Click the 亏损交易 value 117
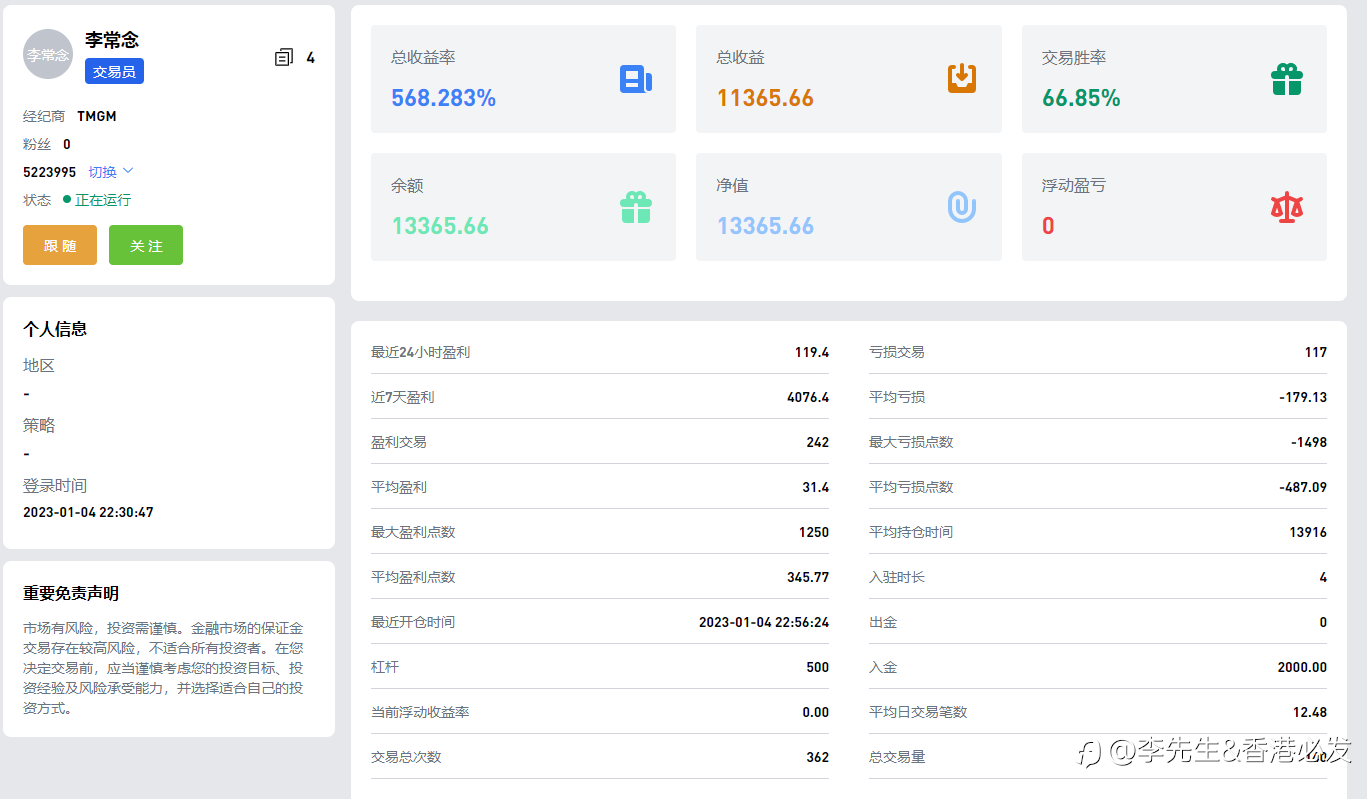 pos(1316,352)
